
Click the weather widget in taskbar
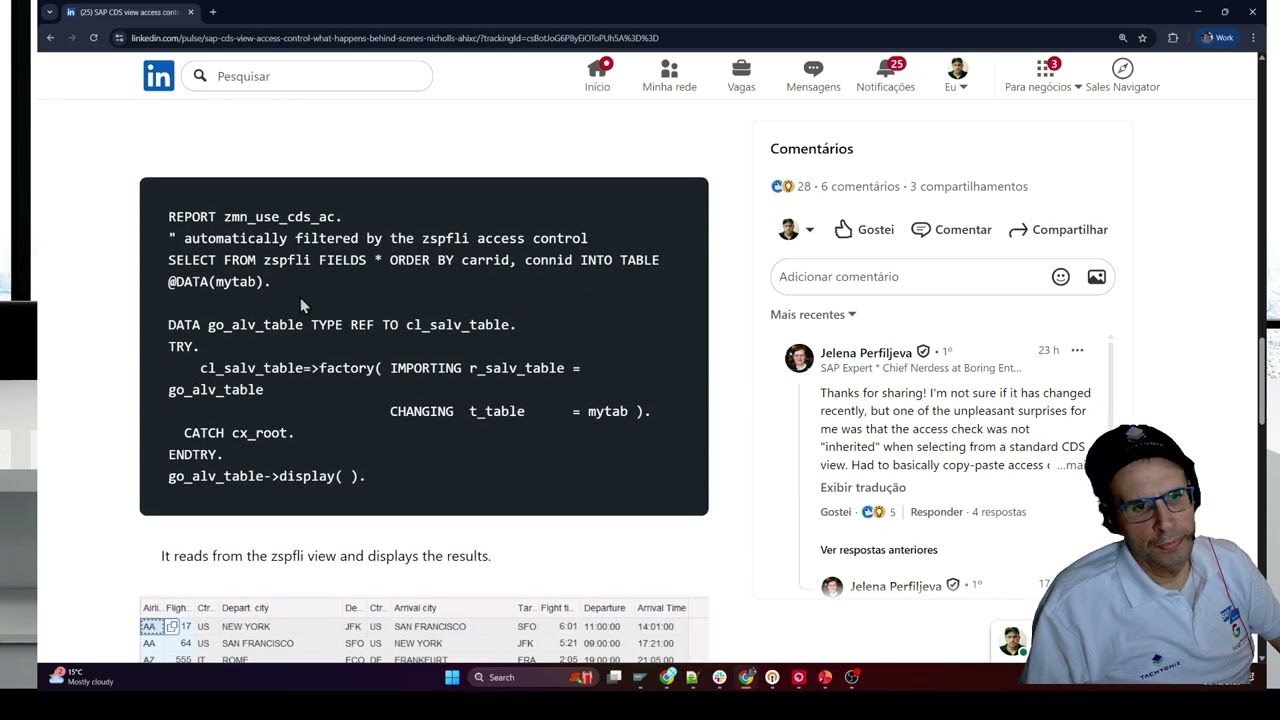[82, 677]
